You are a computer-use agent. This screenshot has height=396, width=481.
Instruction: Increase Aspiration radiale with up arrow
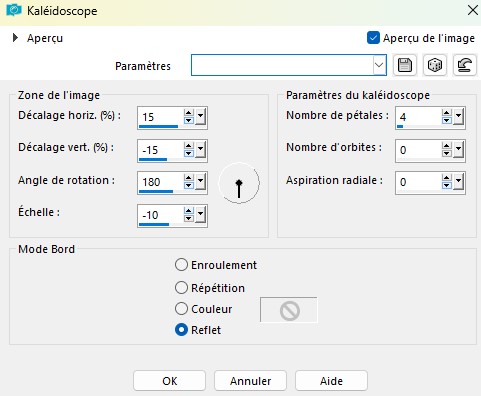pos(447,178)
